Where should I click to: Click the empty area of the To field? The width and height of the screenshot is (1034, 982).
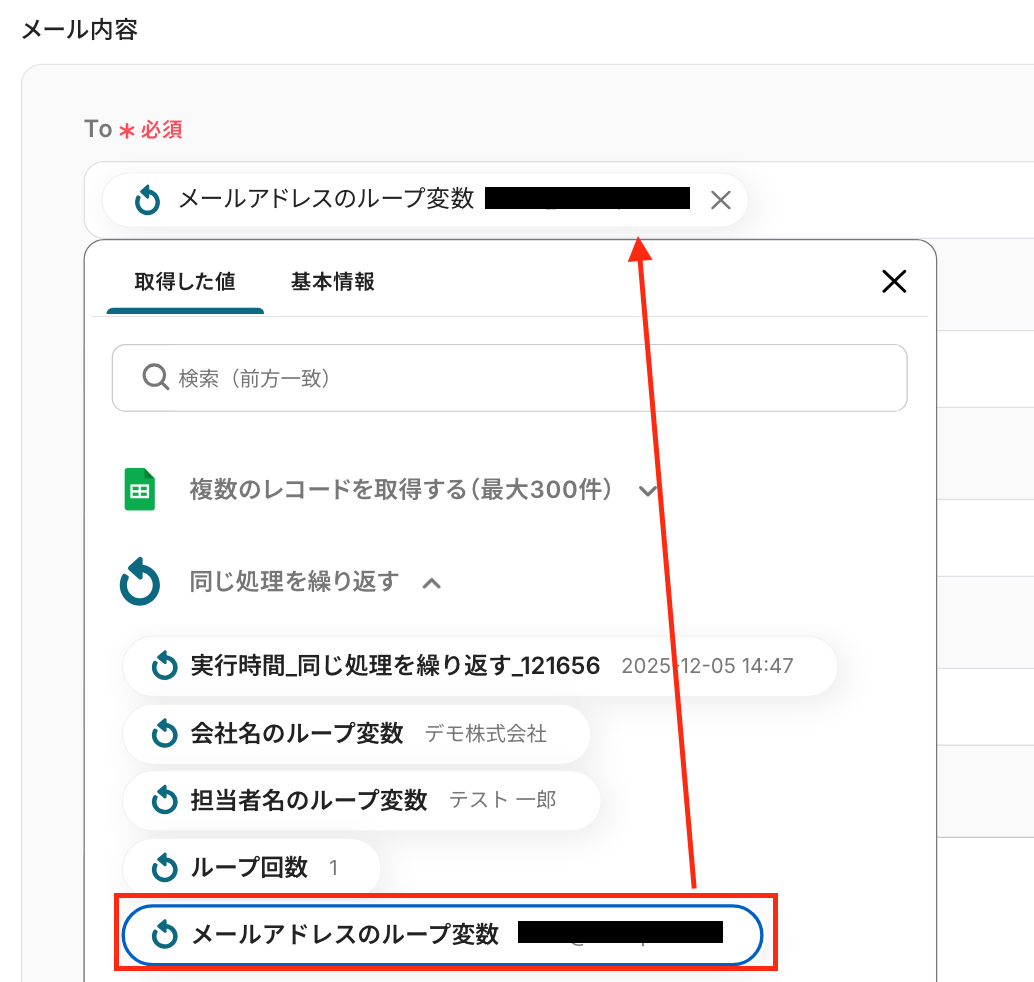[890, 200]
